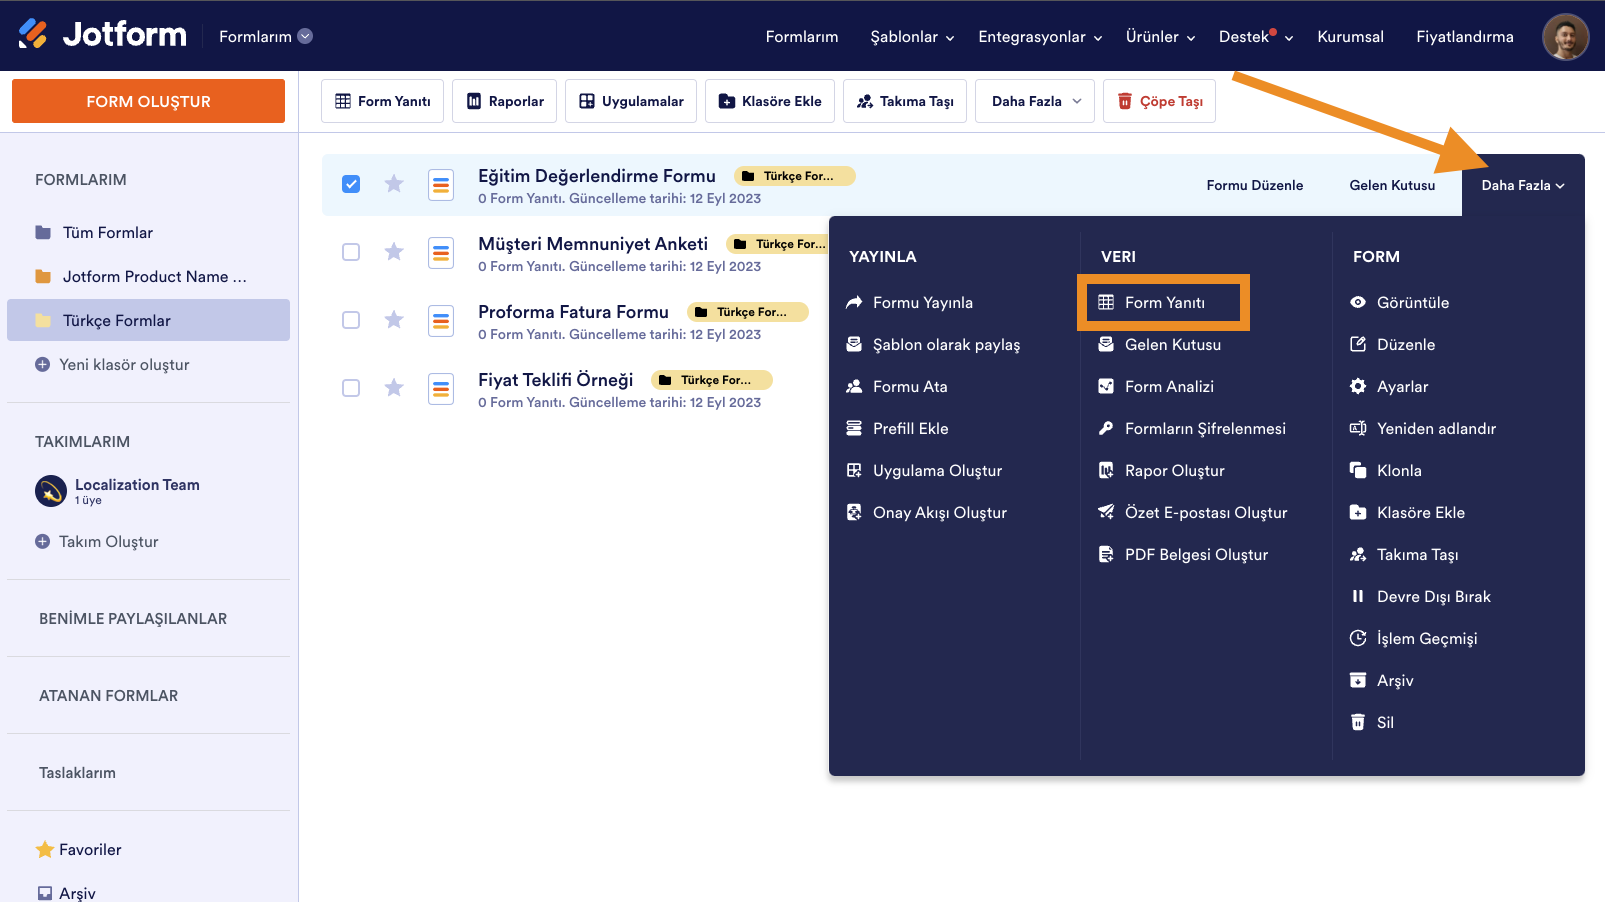
Task: Click eye icon next to Görüntüle
Action: click(x=1358, y=302)
